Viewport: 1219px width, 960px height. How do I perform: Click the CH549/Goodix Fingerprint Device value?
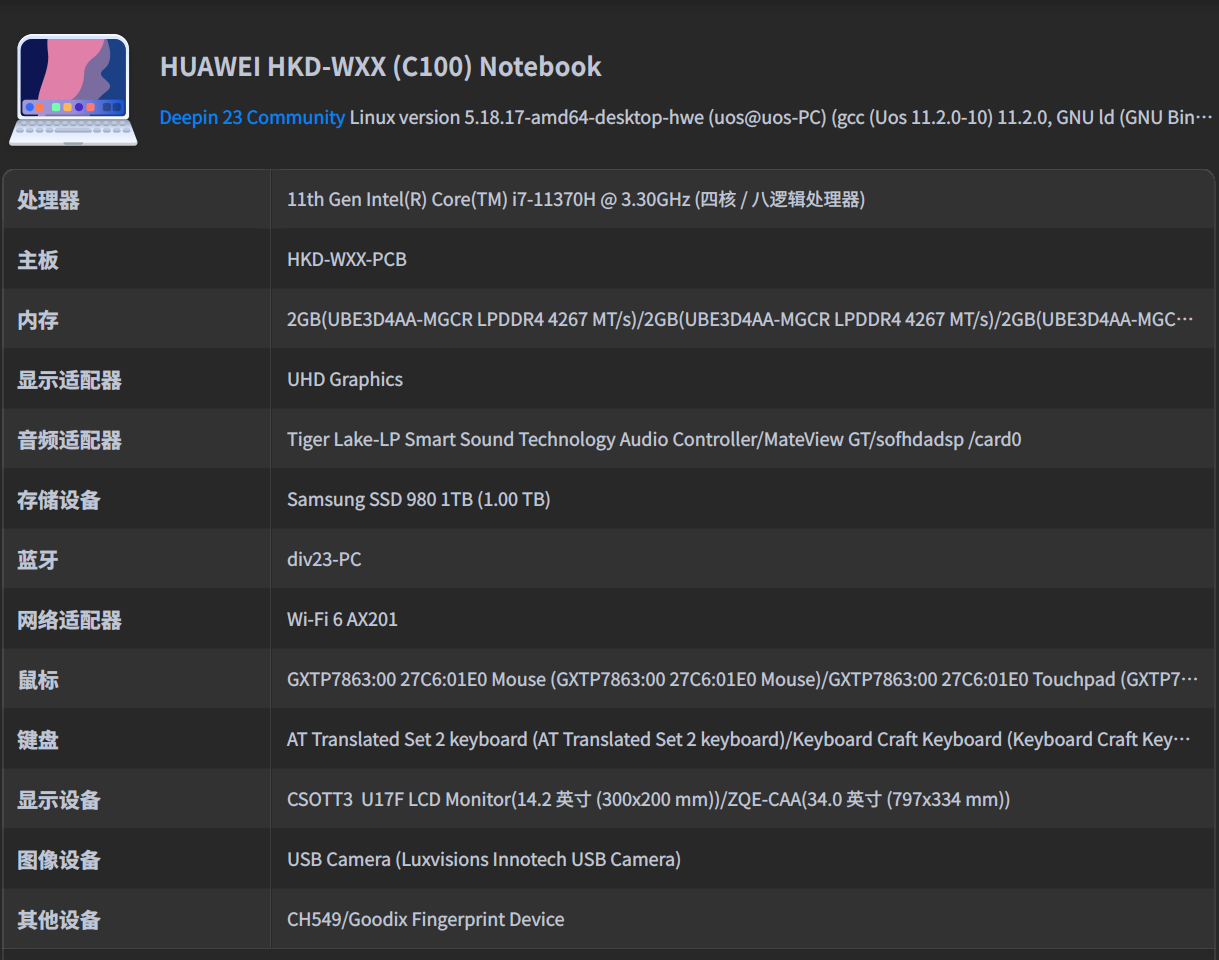[426, 920]
